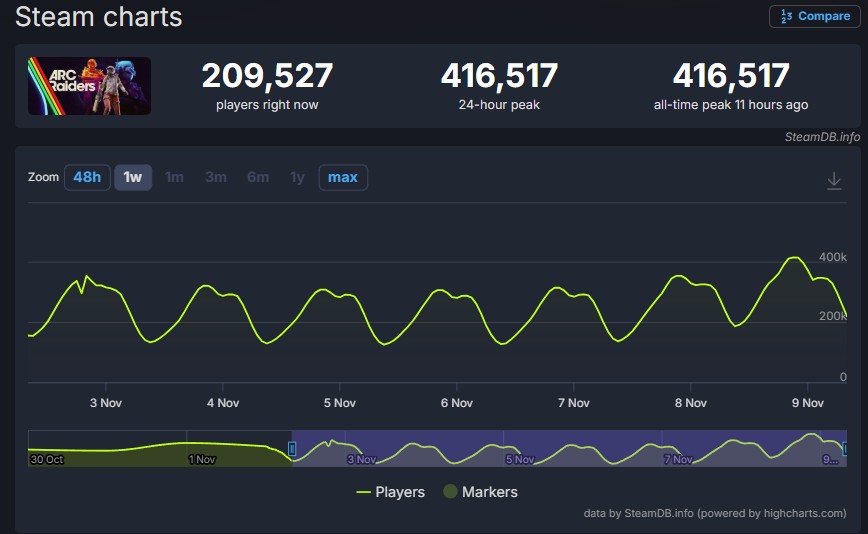Click the 30 Oct navigator label
The image size is (868, 534).
coord(47,459)
